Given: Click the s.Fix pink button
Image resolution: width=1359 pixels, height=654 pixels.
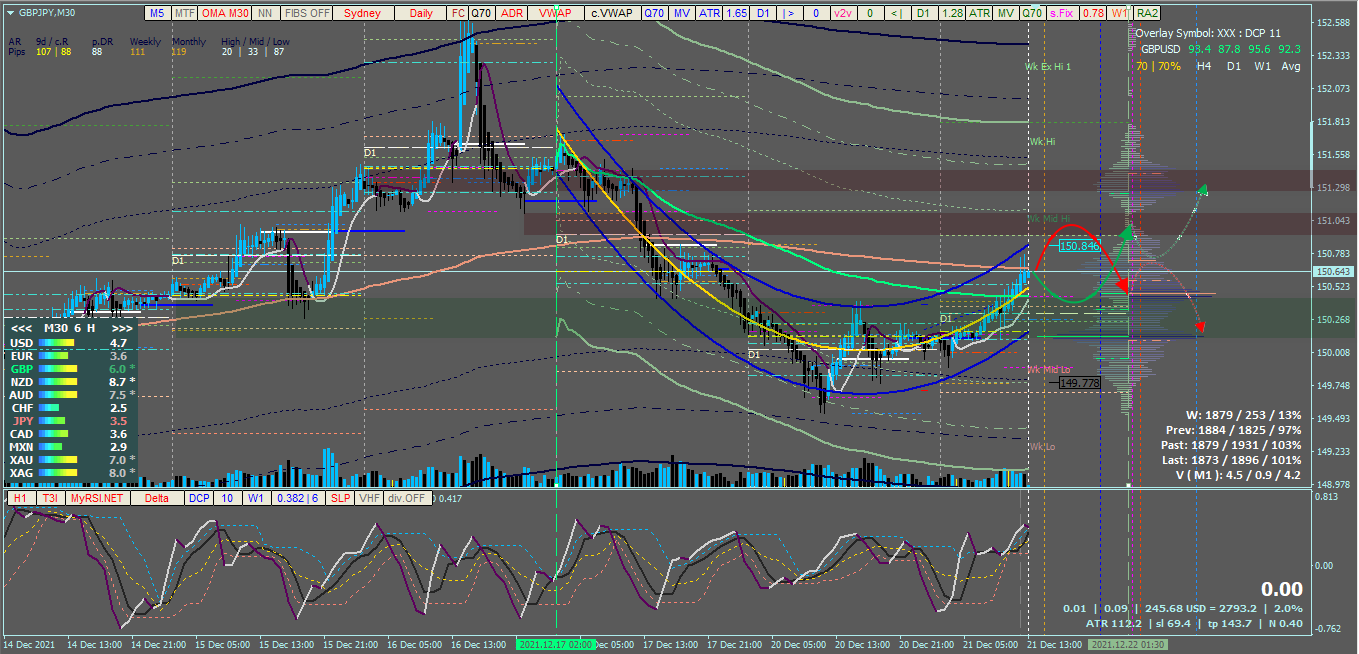Looking at the screenshot, I should [1062, 13].
